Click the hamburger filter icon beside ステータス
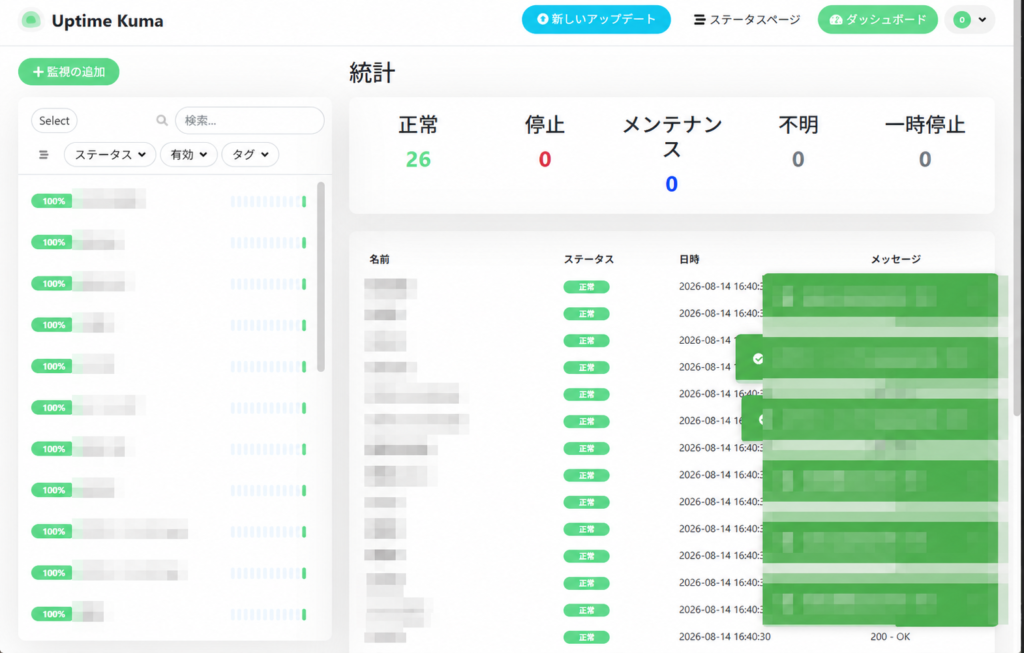Viewport: 1024px width, 653px height. [44, 155]
